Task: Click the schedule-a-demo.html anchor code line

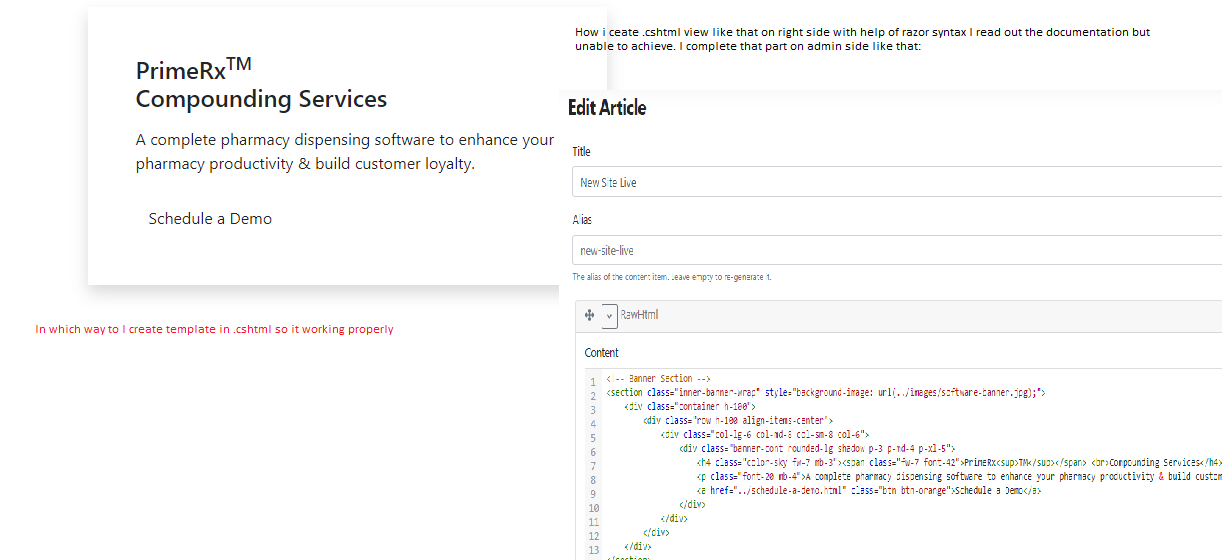Action: (869, 491)
